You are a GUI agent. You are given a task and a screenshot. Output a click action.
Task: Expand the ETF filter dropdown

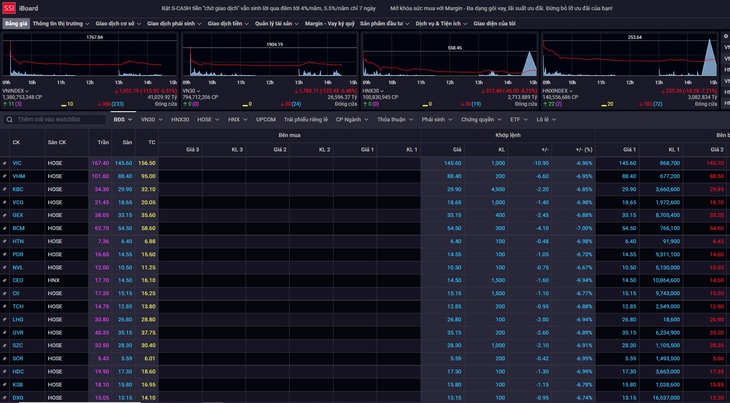[519, 120]
